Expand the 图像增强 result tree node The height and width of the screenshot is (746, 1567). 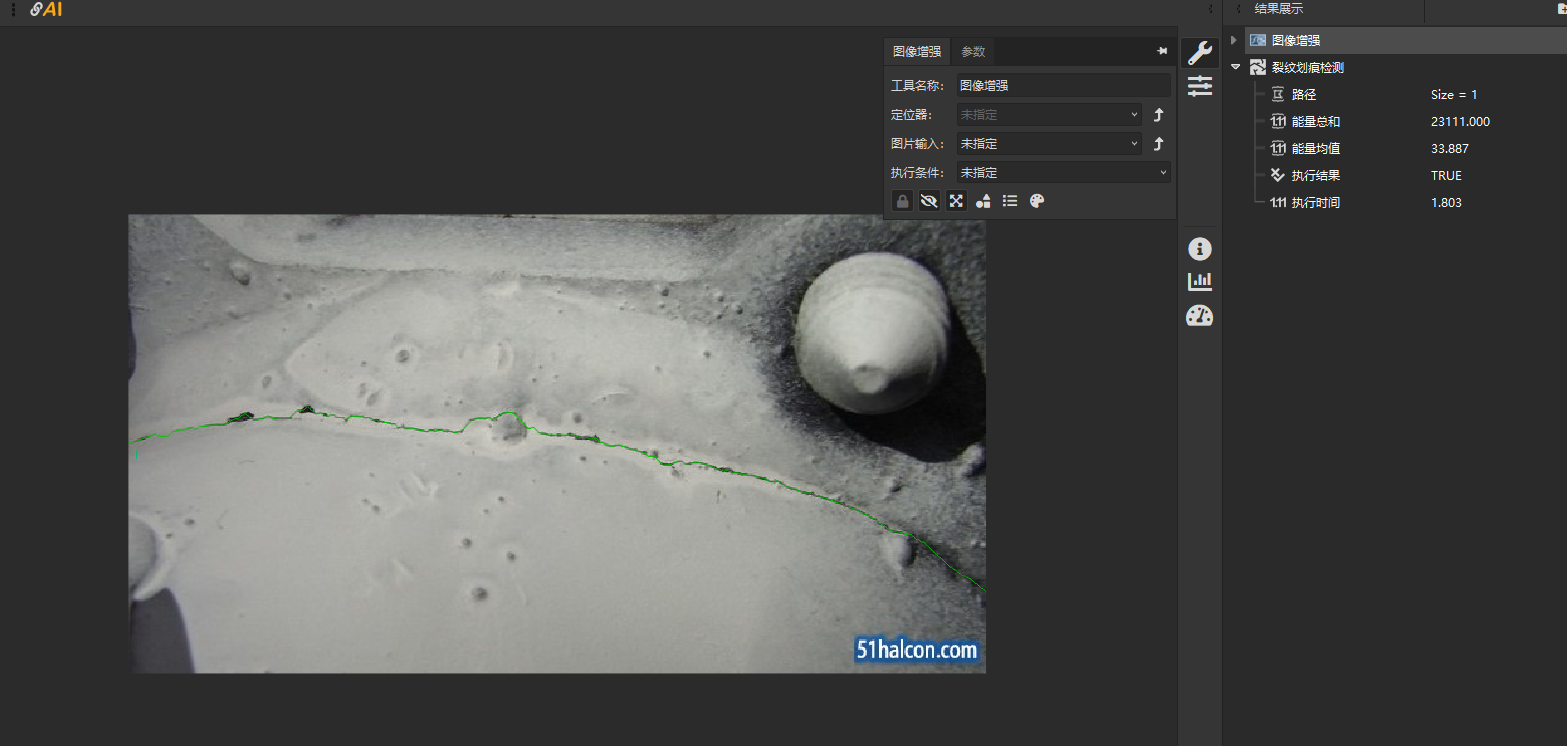[1234, 40]
